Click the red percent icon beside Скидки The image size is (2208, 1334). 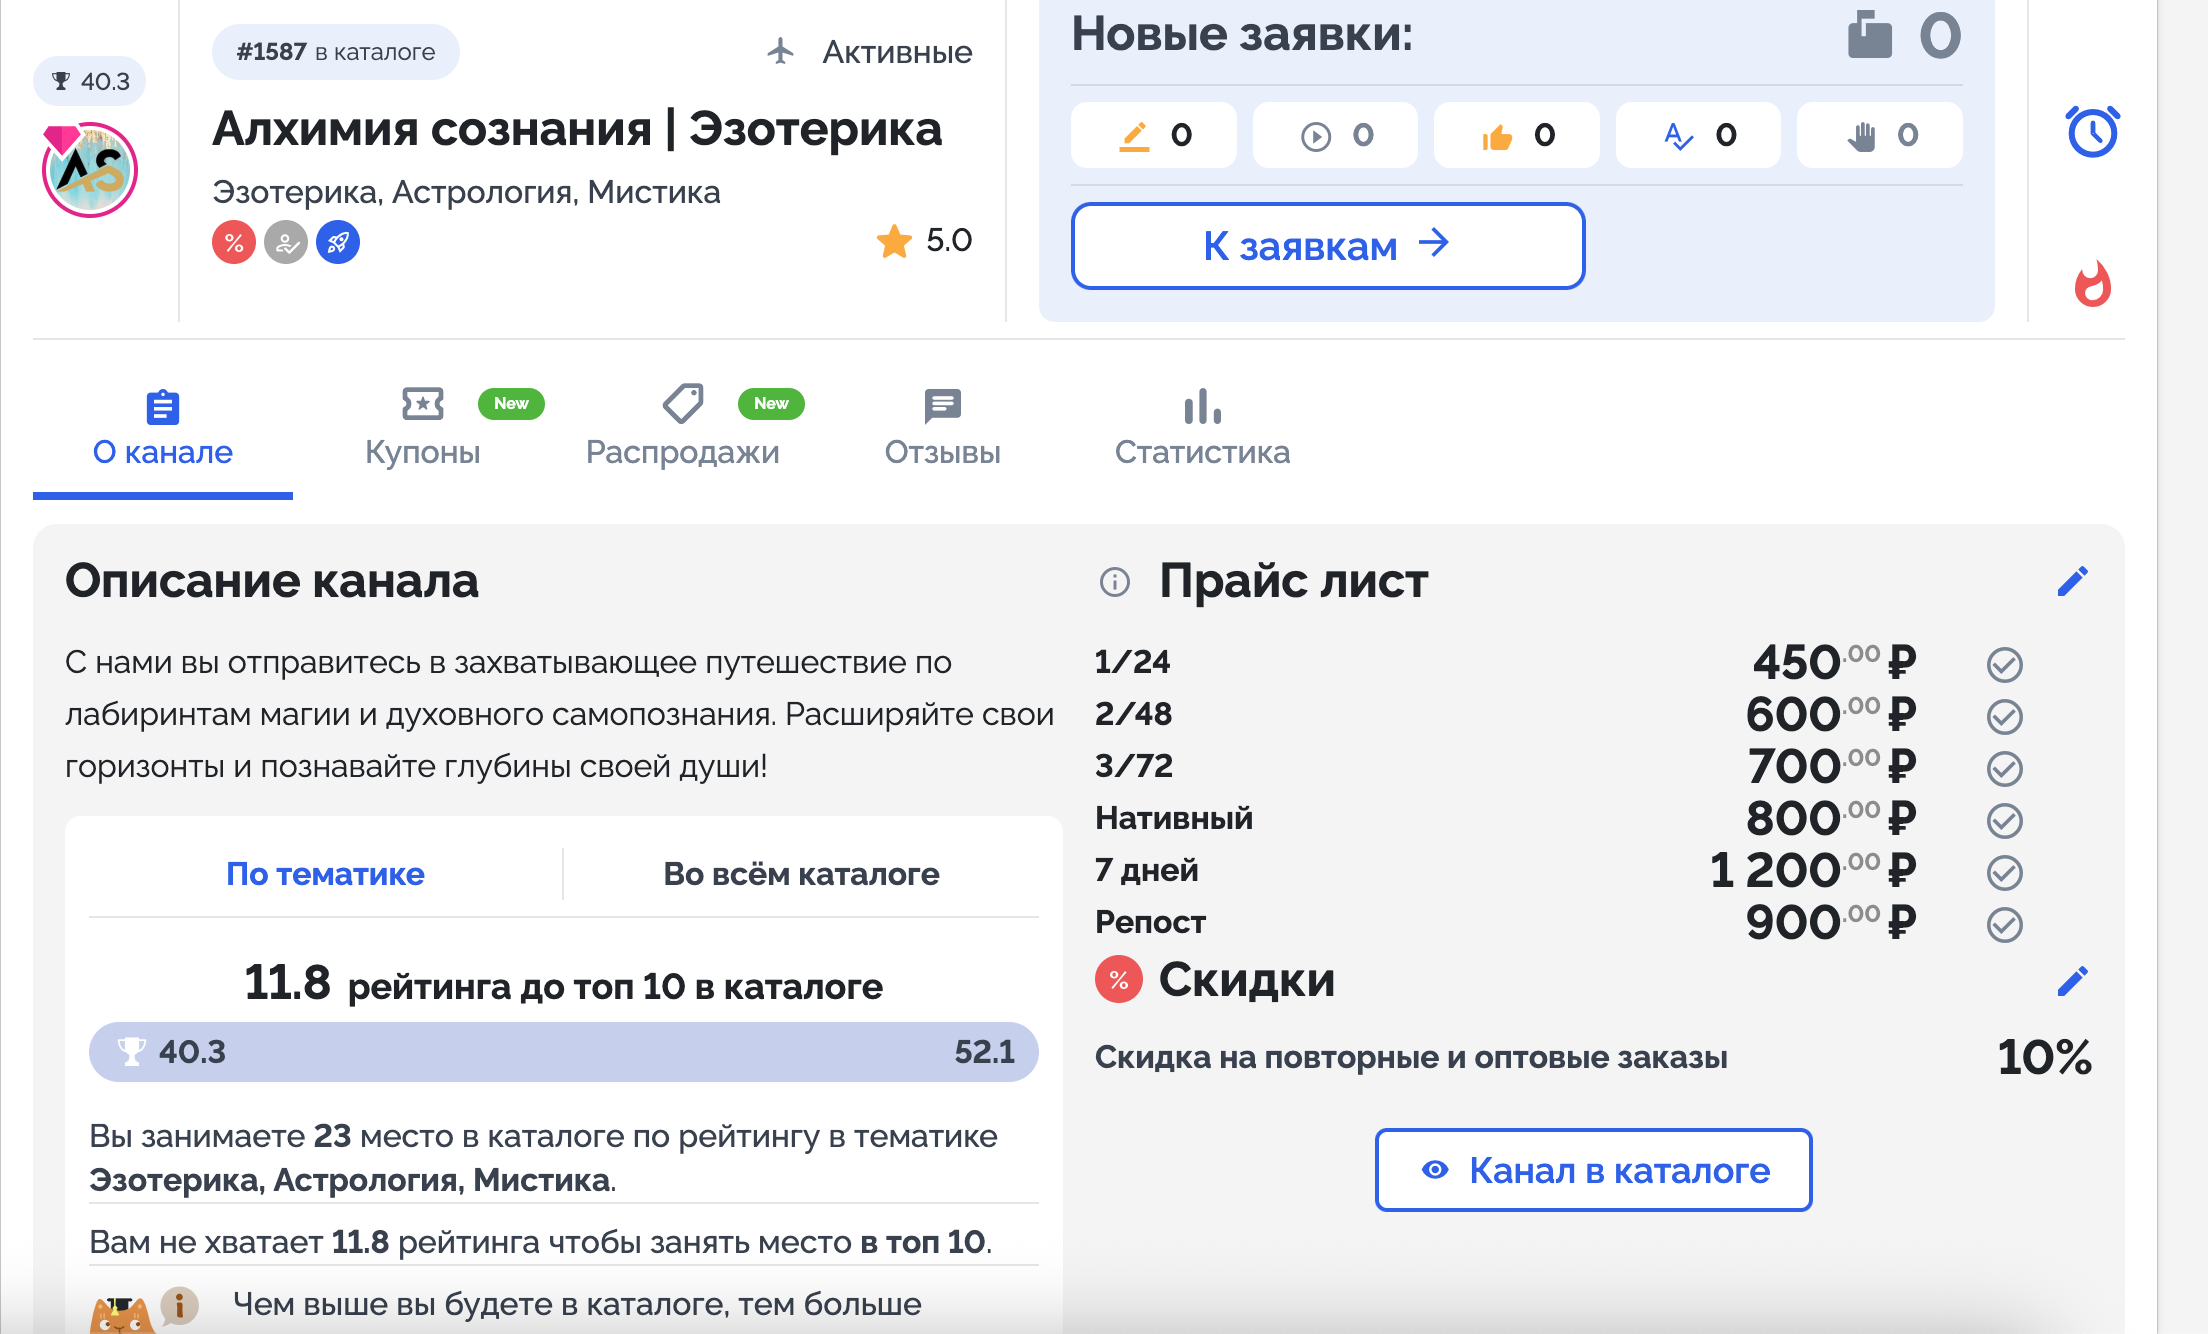(x=1119, y=980)
